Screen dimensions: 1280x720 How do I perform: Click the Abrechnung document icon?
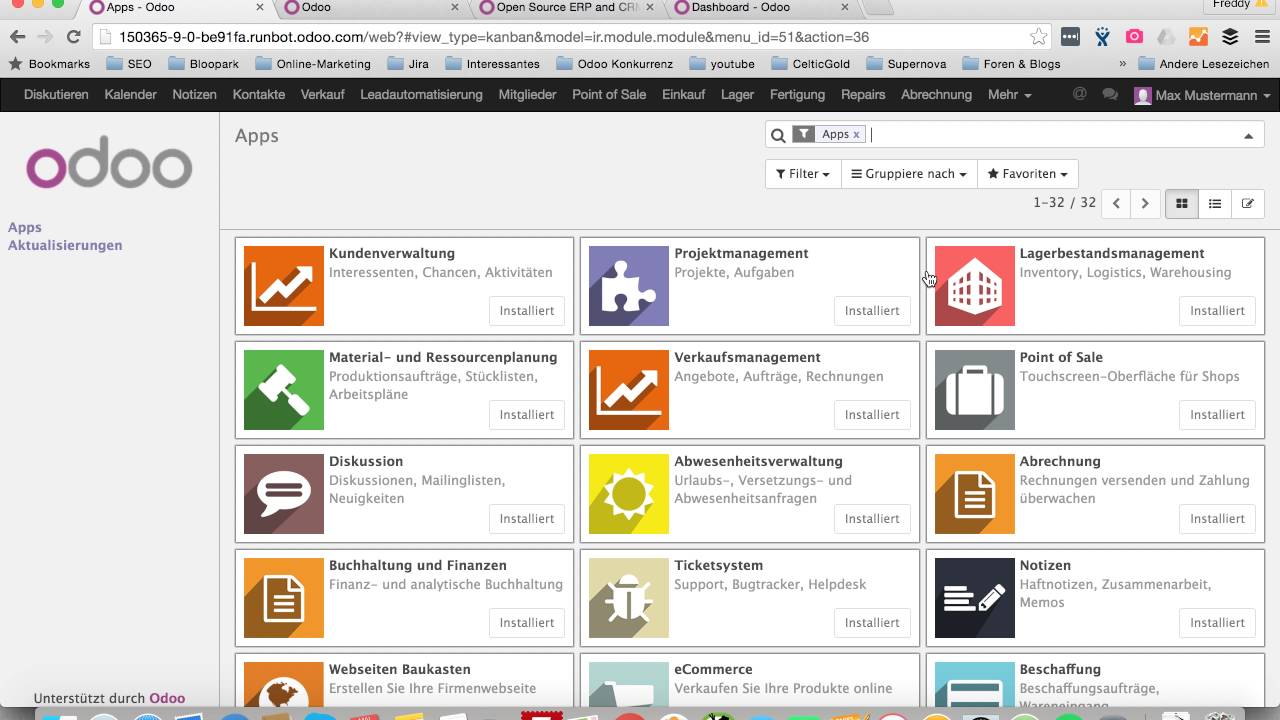pyautogui.click(x=975, y=494)
